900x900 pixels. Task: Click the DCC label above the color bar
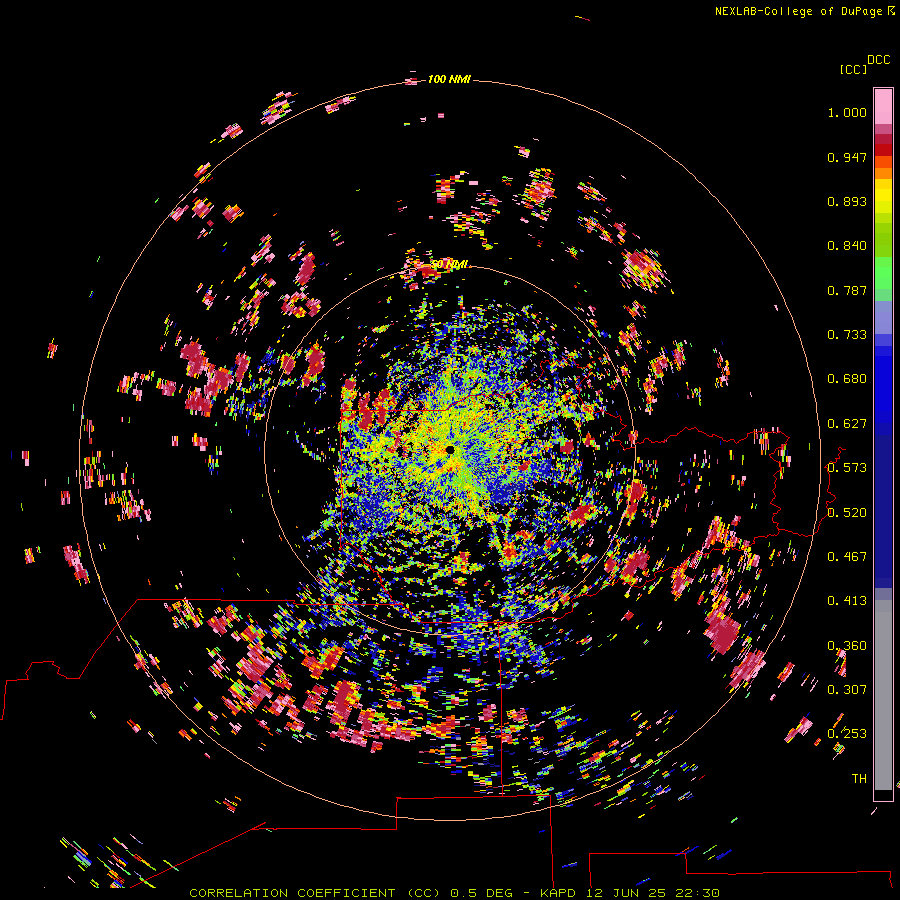[x=878, y=60]
